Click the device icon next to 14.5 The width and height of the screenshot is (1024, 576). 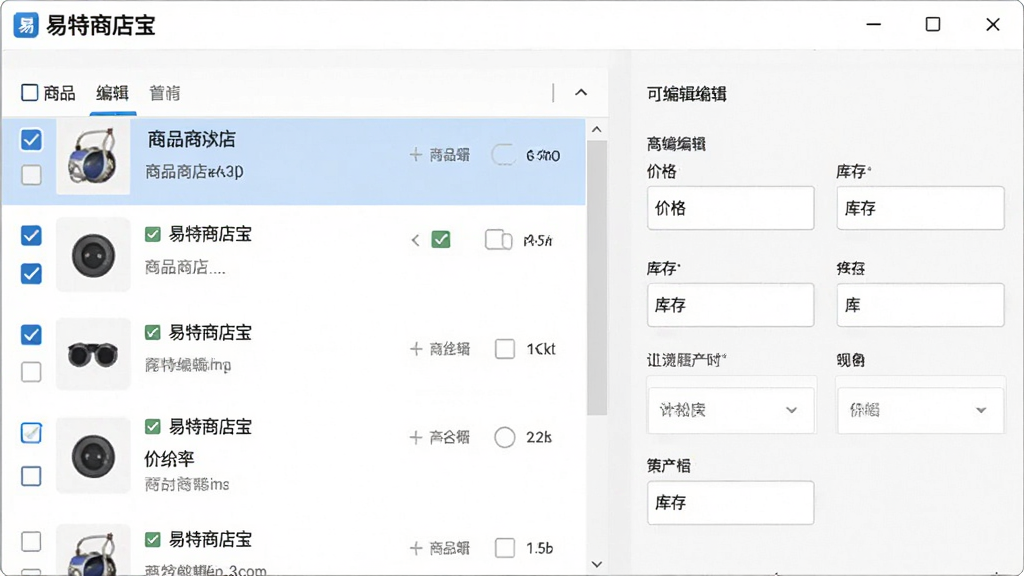click(x=498, y=240)
